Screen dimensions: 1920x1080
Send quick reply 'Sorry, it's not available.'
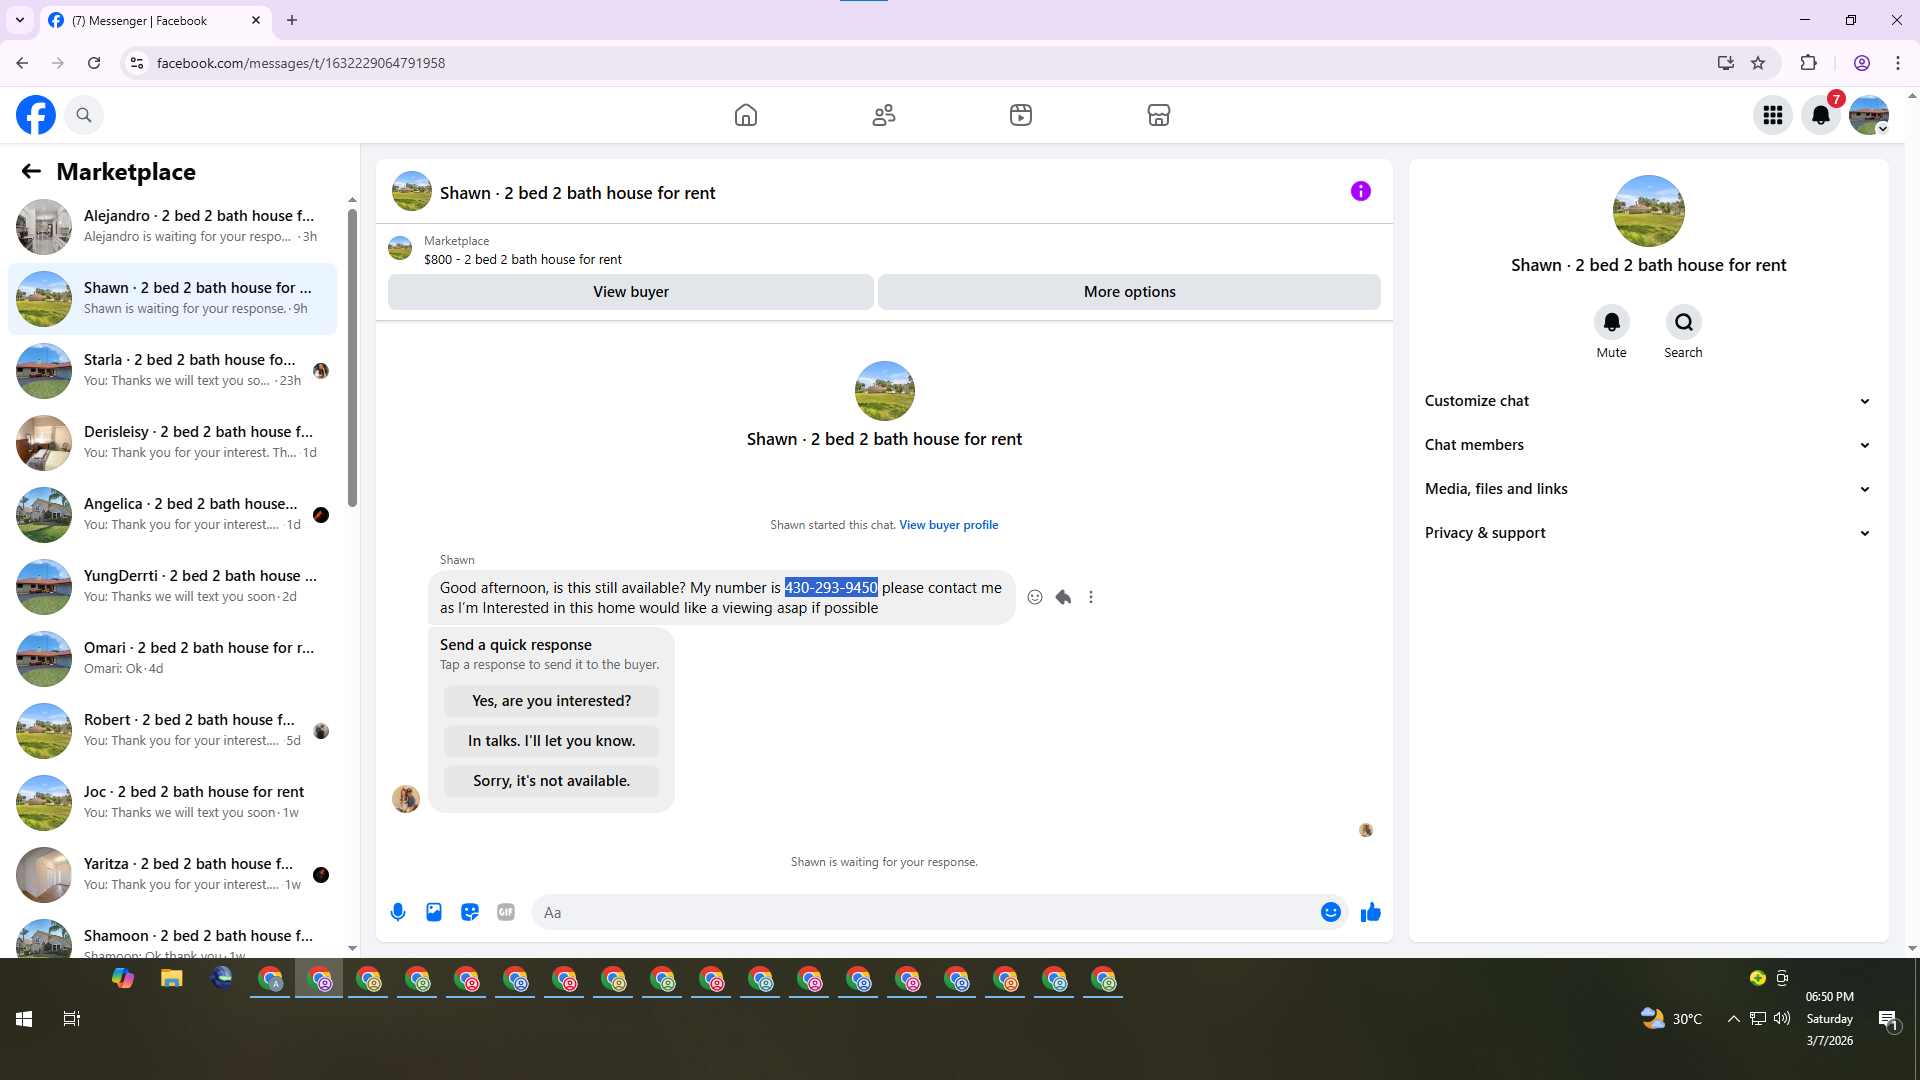pyautogui.click(x=552, y=781)
